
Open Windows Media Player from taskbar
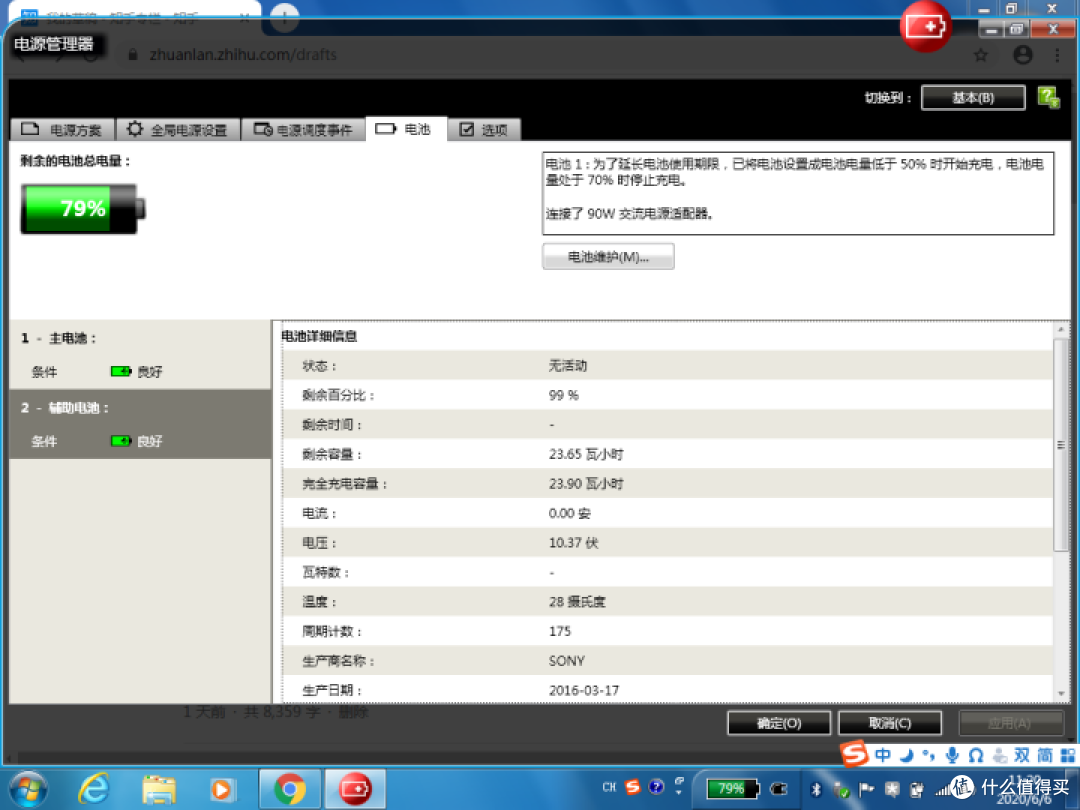222,789
